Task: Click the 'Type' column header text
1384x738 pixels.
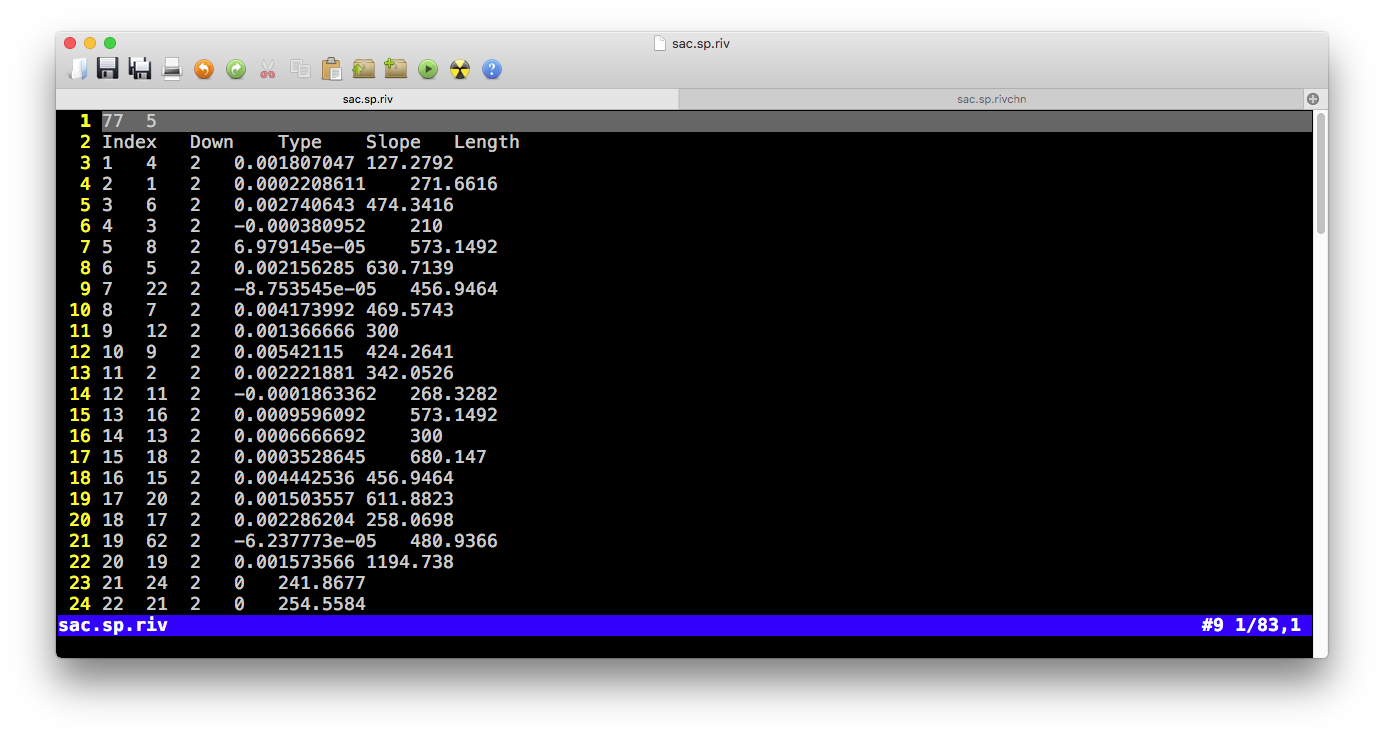Action: click(300, 142)
